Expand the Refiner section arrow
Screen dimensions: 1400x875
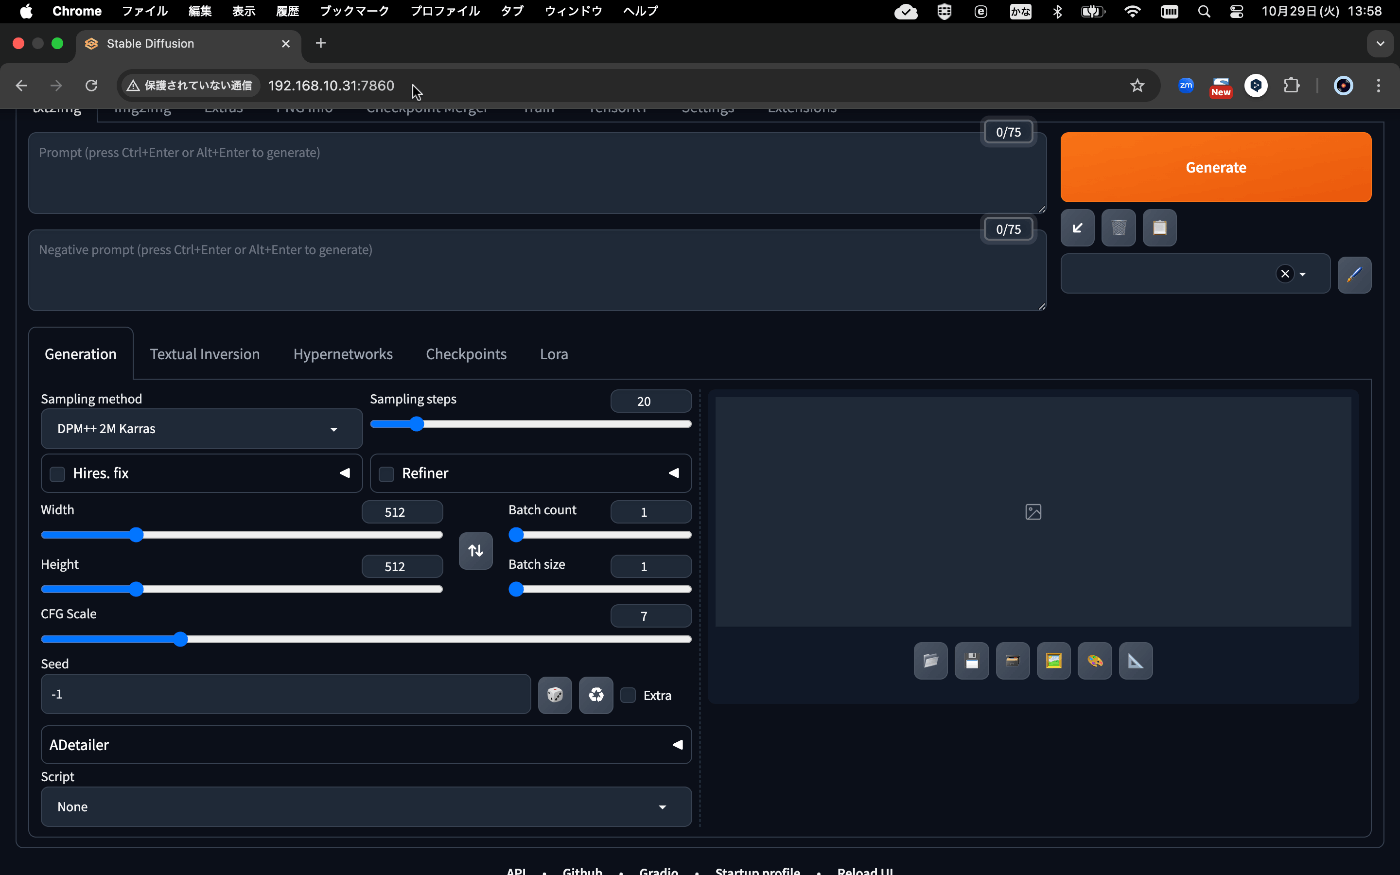point(674,473)
